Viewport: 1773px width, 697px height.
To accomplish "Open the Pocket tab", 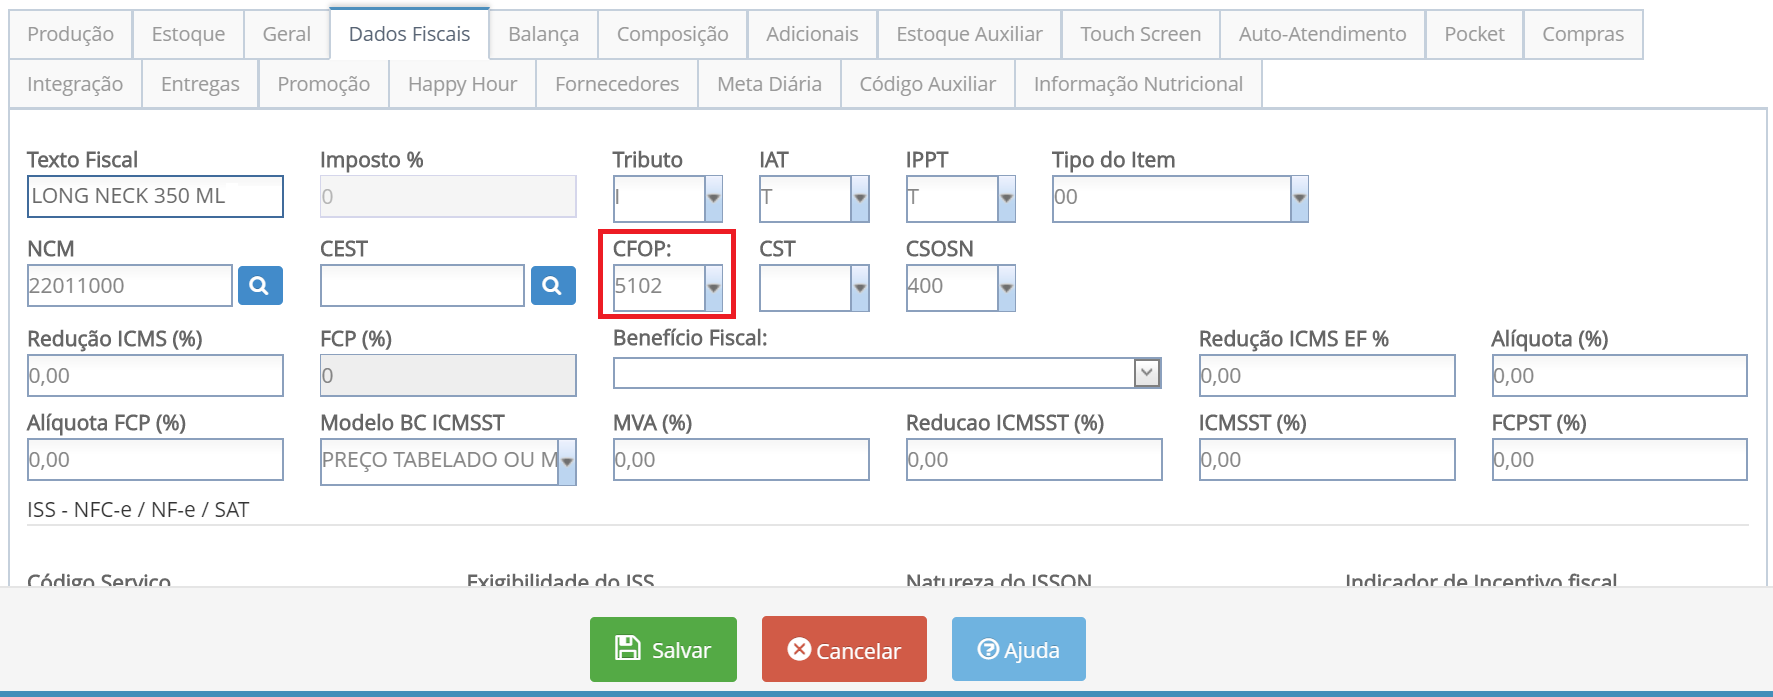I will click(x=1474, y=34).
